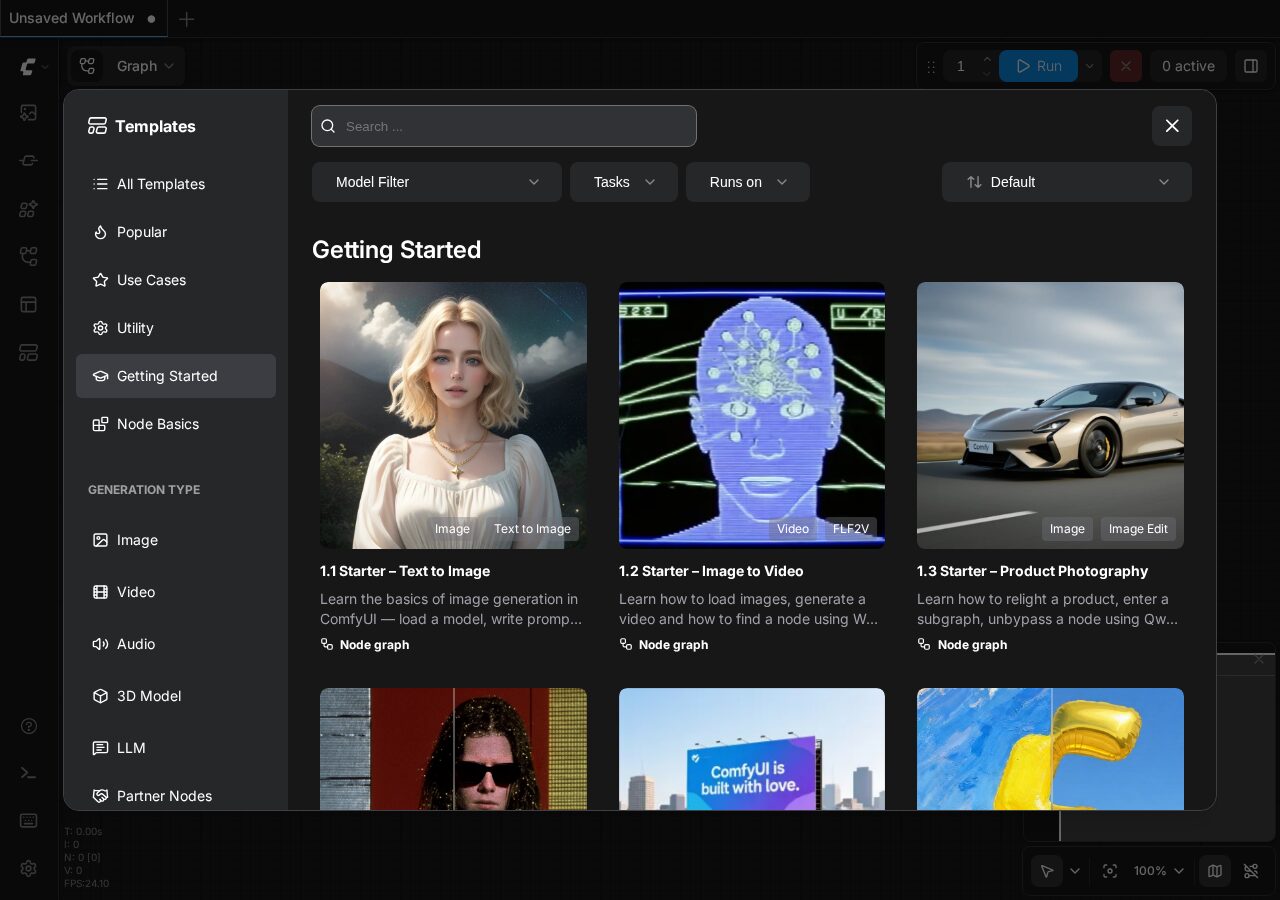The image size is (1280, 900).
Task: Select the yellow balloon thumbnail
Action: click(x=1050, y=749)
